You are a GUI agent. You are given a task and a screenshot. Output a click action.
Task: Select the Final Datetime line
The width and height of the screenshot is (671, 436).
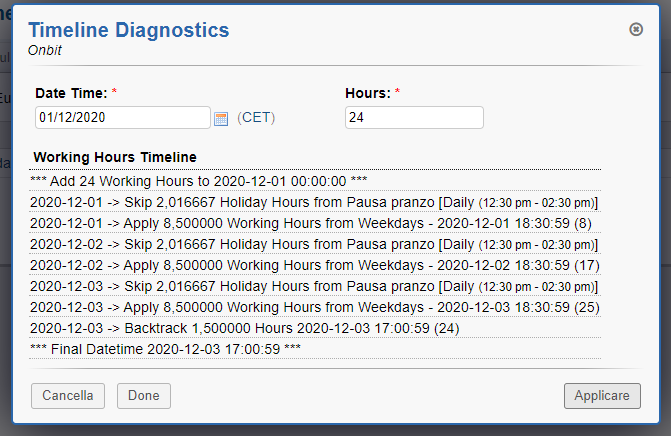[165, 348]
